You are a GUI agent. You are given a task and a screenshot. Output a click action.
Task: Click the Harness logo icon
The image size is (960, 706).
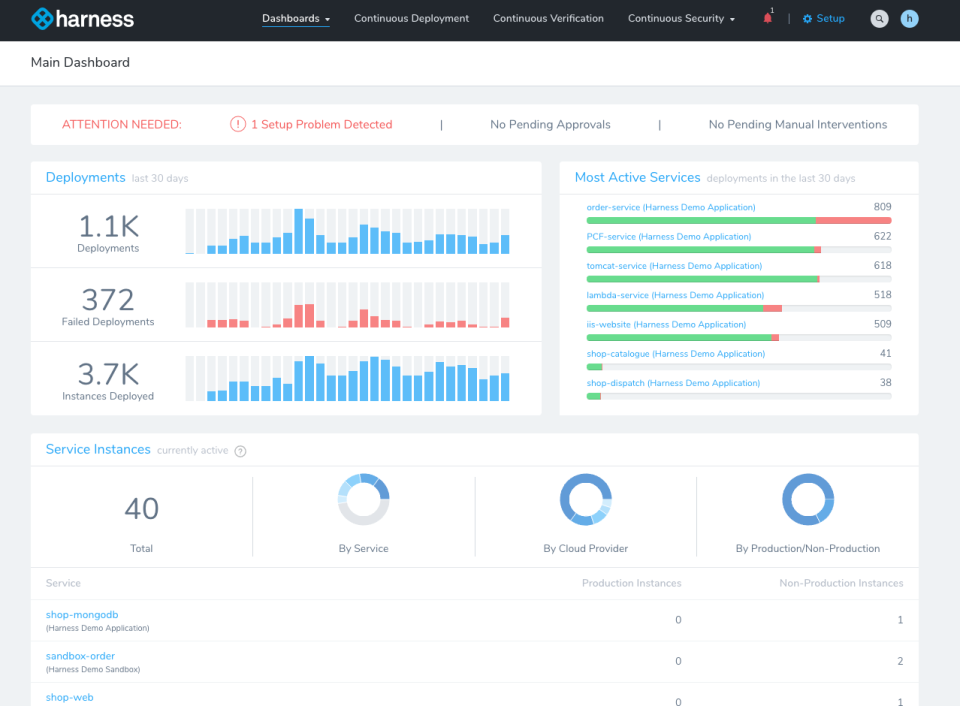[x=42, y=18]
